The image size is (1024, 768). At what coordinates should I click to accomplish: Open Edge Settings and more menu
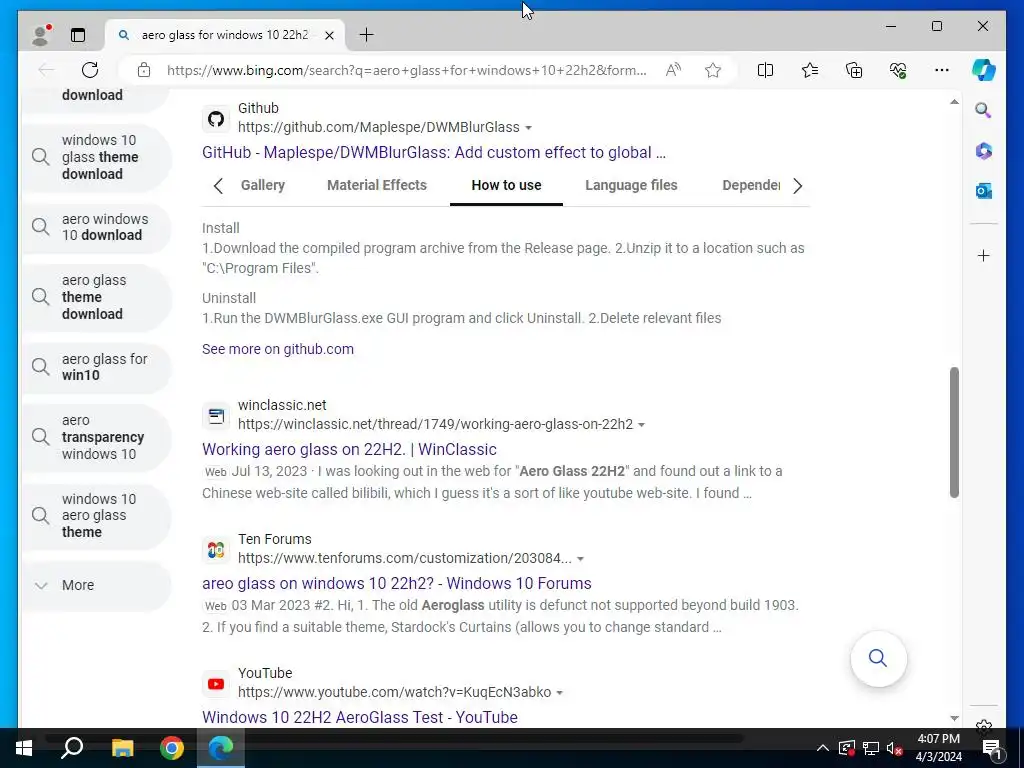click(942, 70)
